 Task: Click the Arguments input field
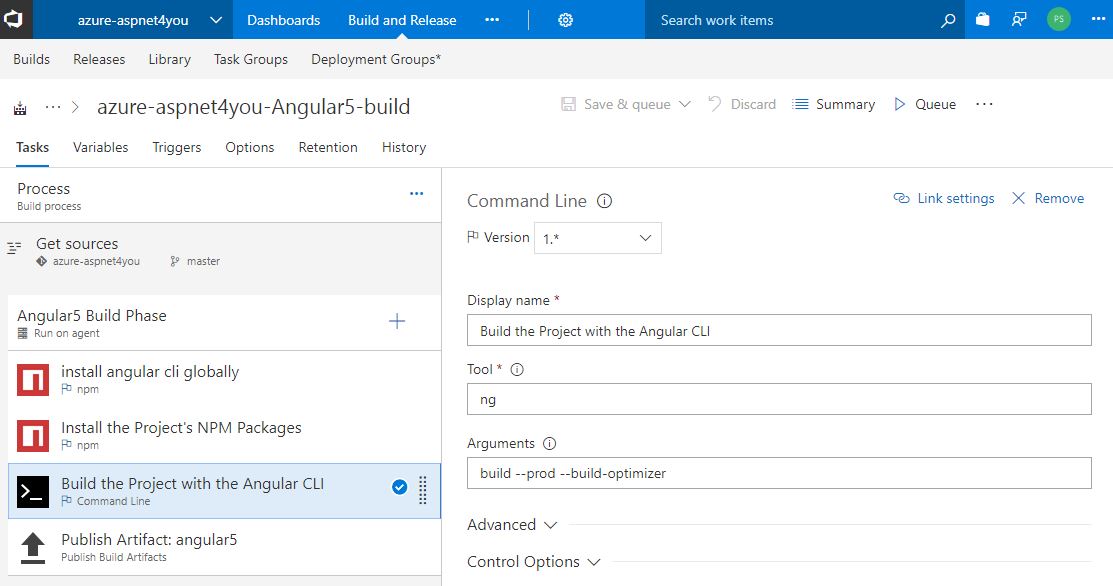tap(779, 473)
